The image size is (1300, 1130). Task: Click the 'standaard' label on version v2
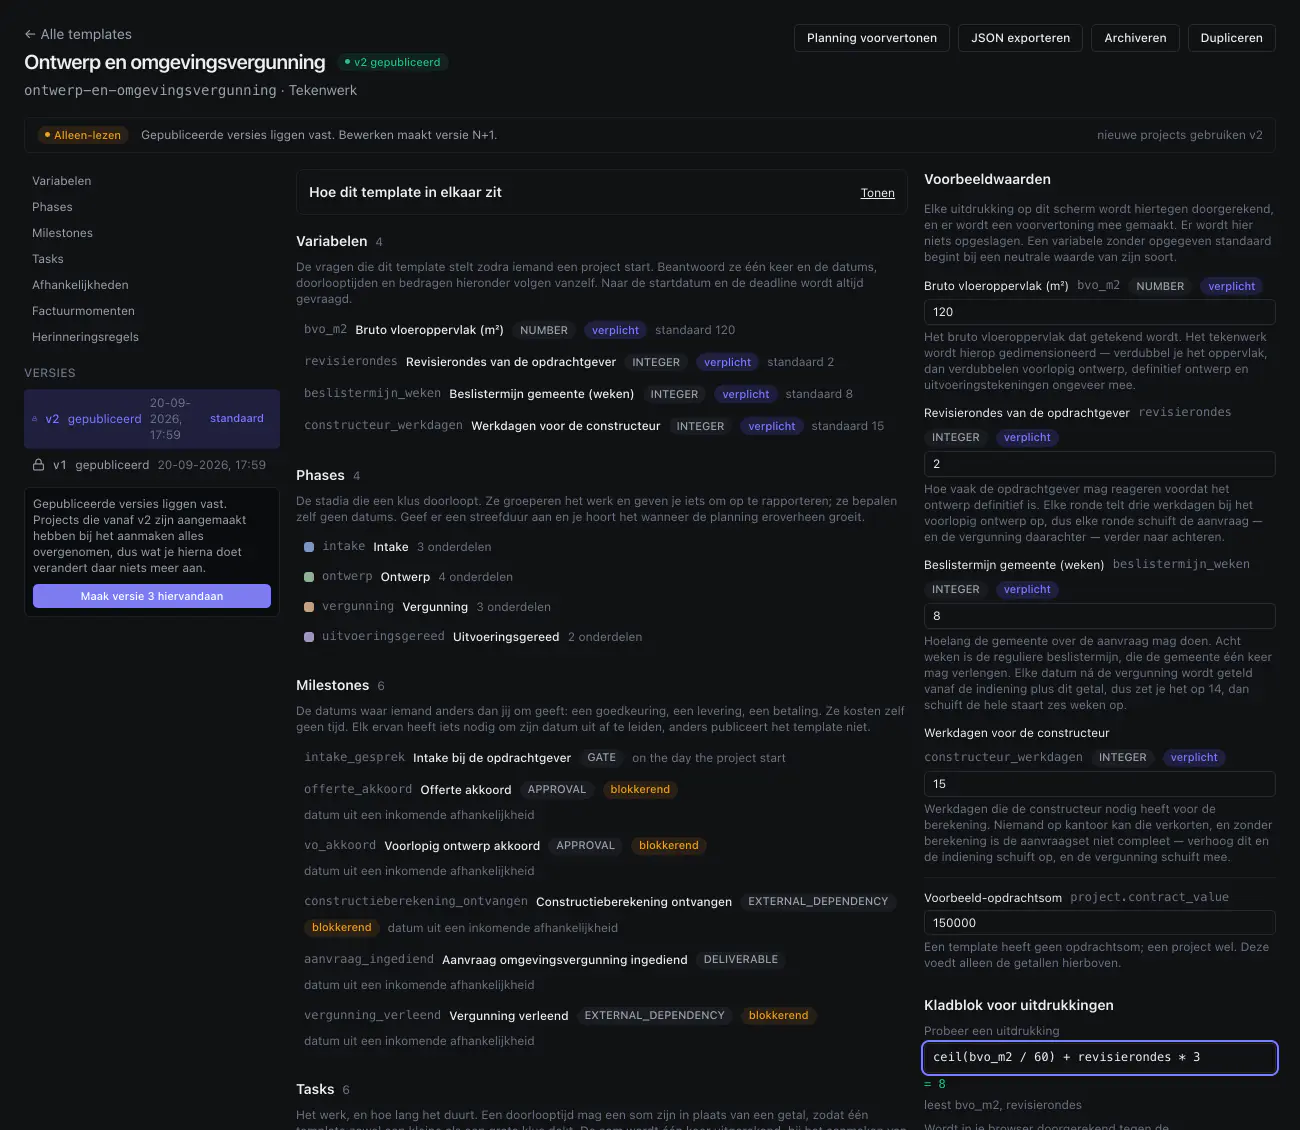click(237, 419)
